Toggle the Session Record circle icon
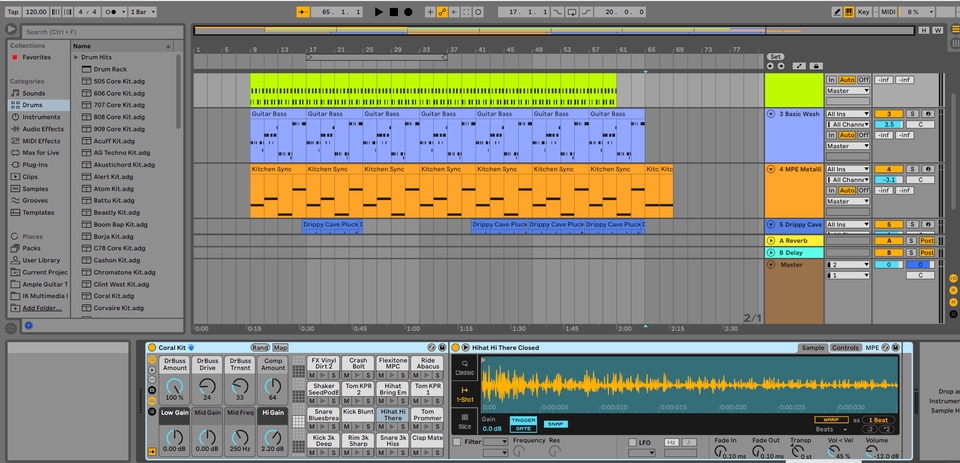Screen dimensions: 960x463 click(x=479, y=12)
